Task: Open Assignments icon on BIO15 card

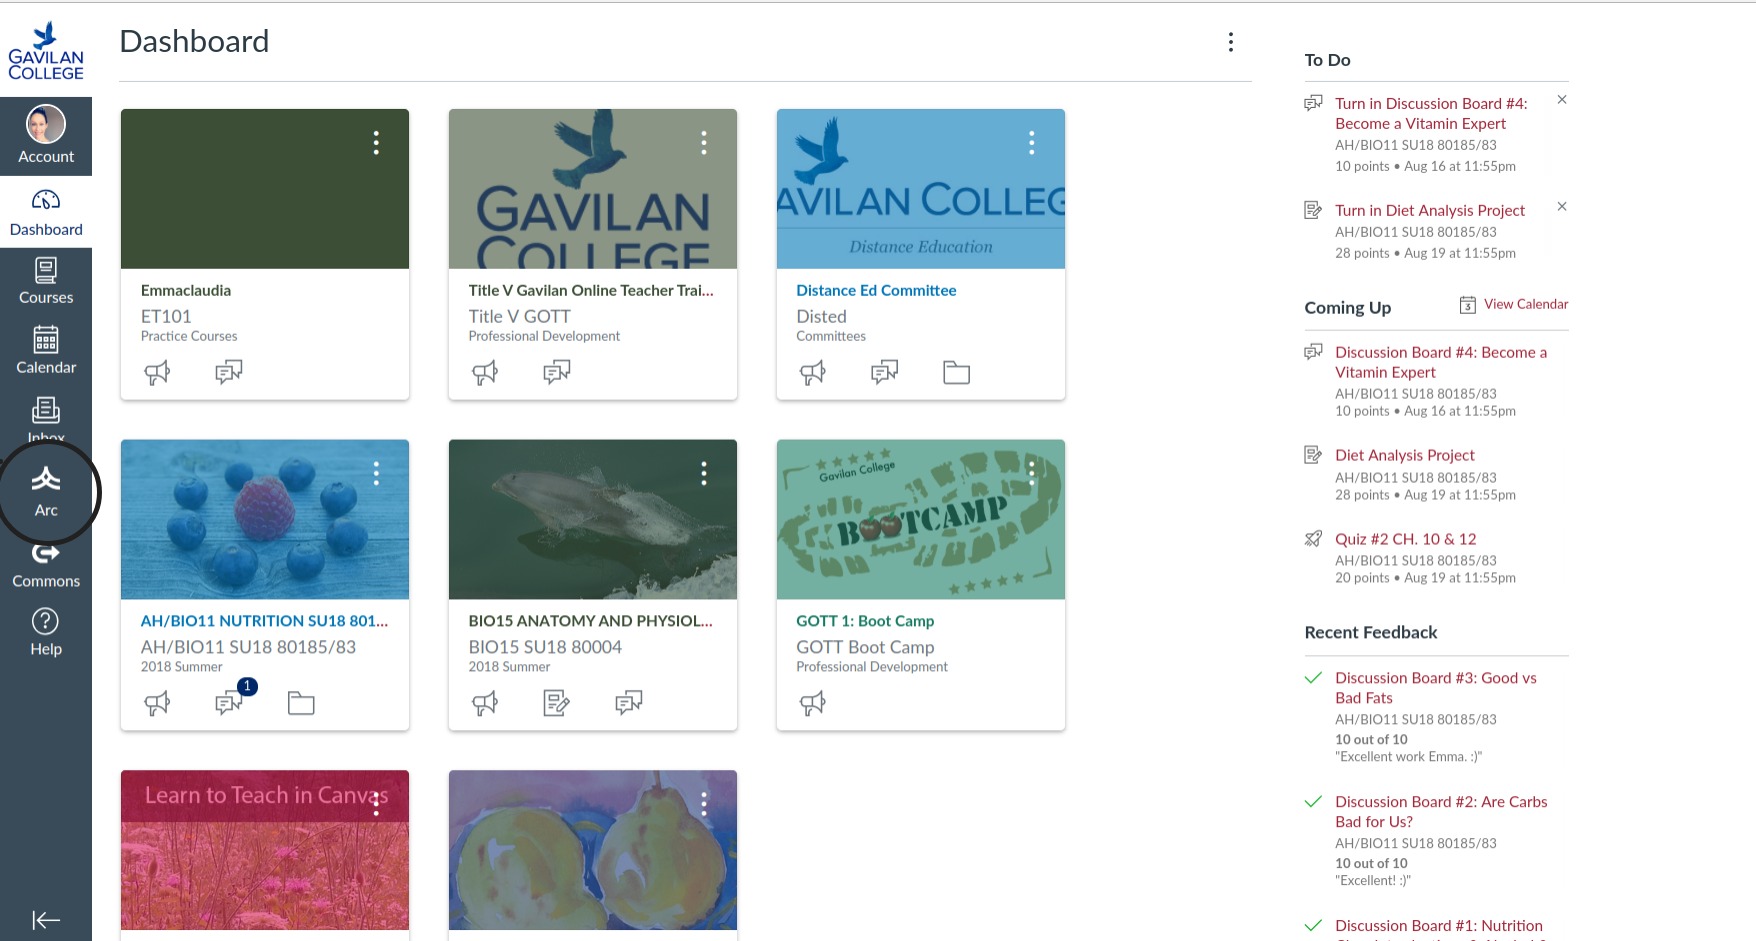Action: point(556,703)
